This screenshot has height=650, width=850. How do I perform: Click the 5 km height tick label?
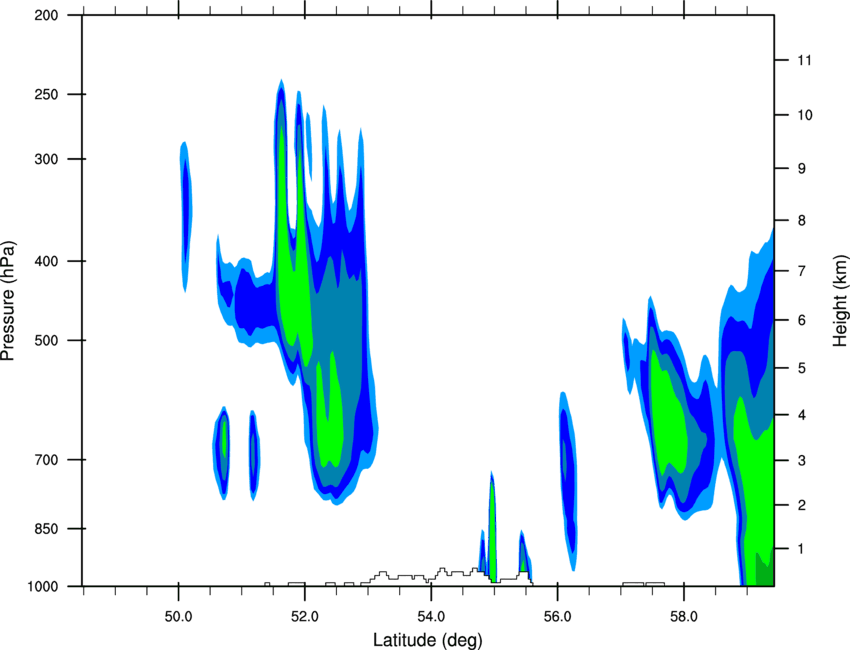pos(802,368)
